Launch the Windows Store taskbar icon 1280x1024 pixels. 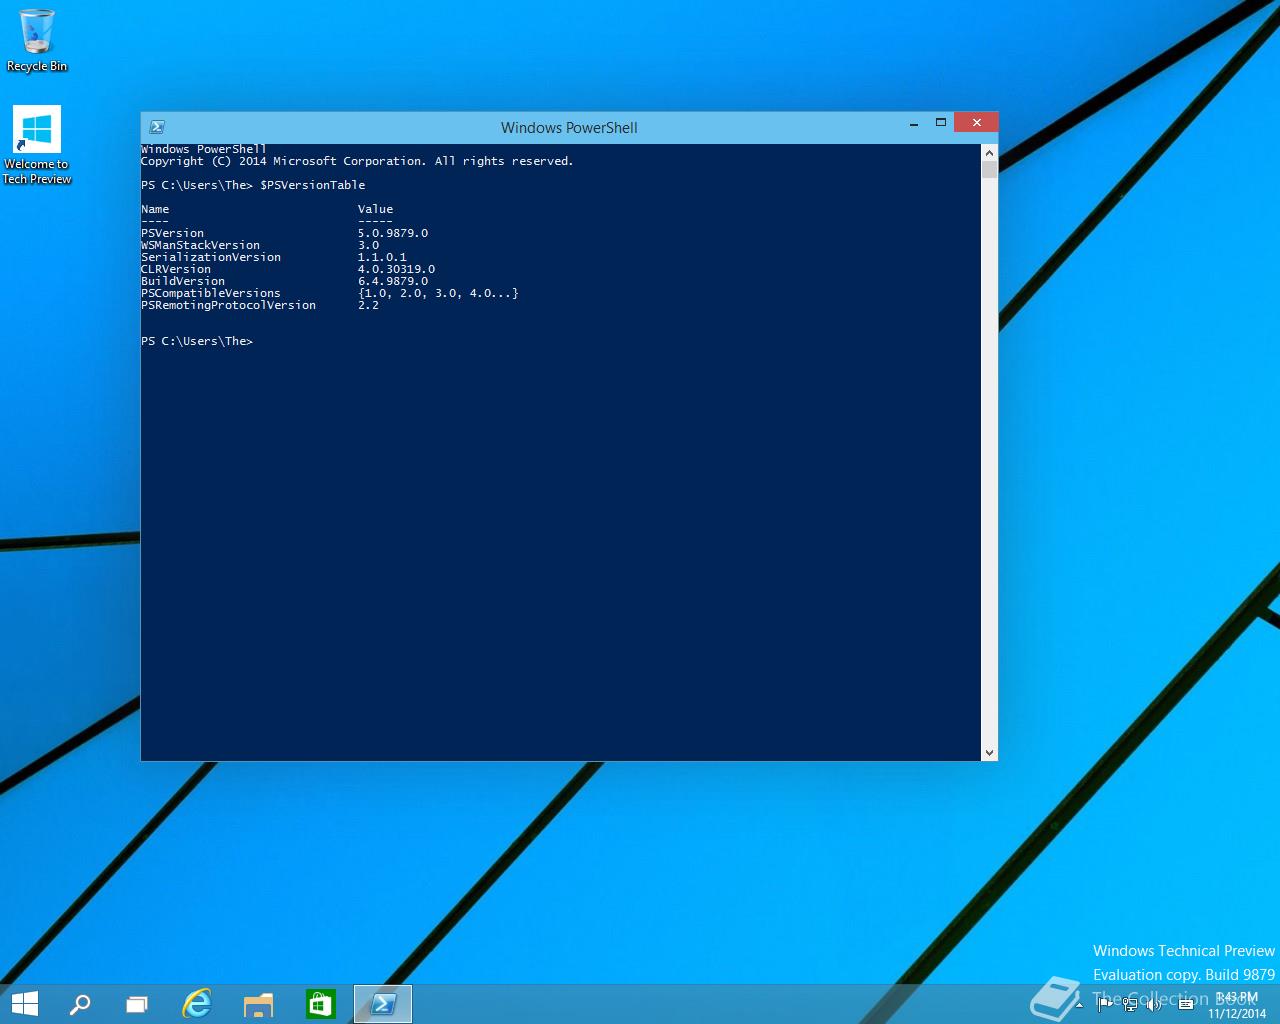coord(320,1004)
